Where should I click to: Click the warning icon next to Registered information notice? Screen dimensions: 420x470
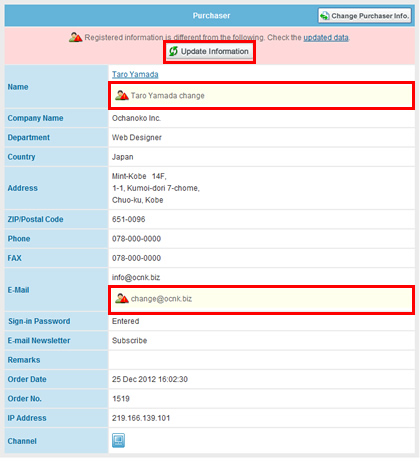point(76,37)
